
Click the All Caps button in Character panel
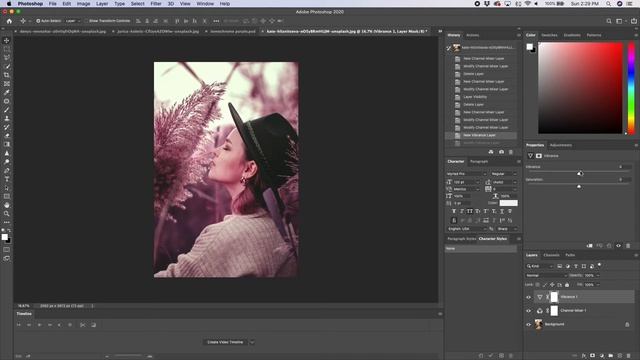[x=470, y=211]
